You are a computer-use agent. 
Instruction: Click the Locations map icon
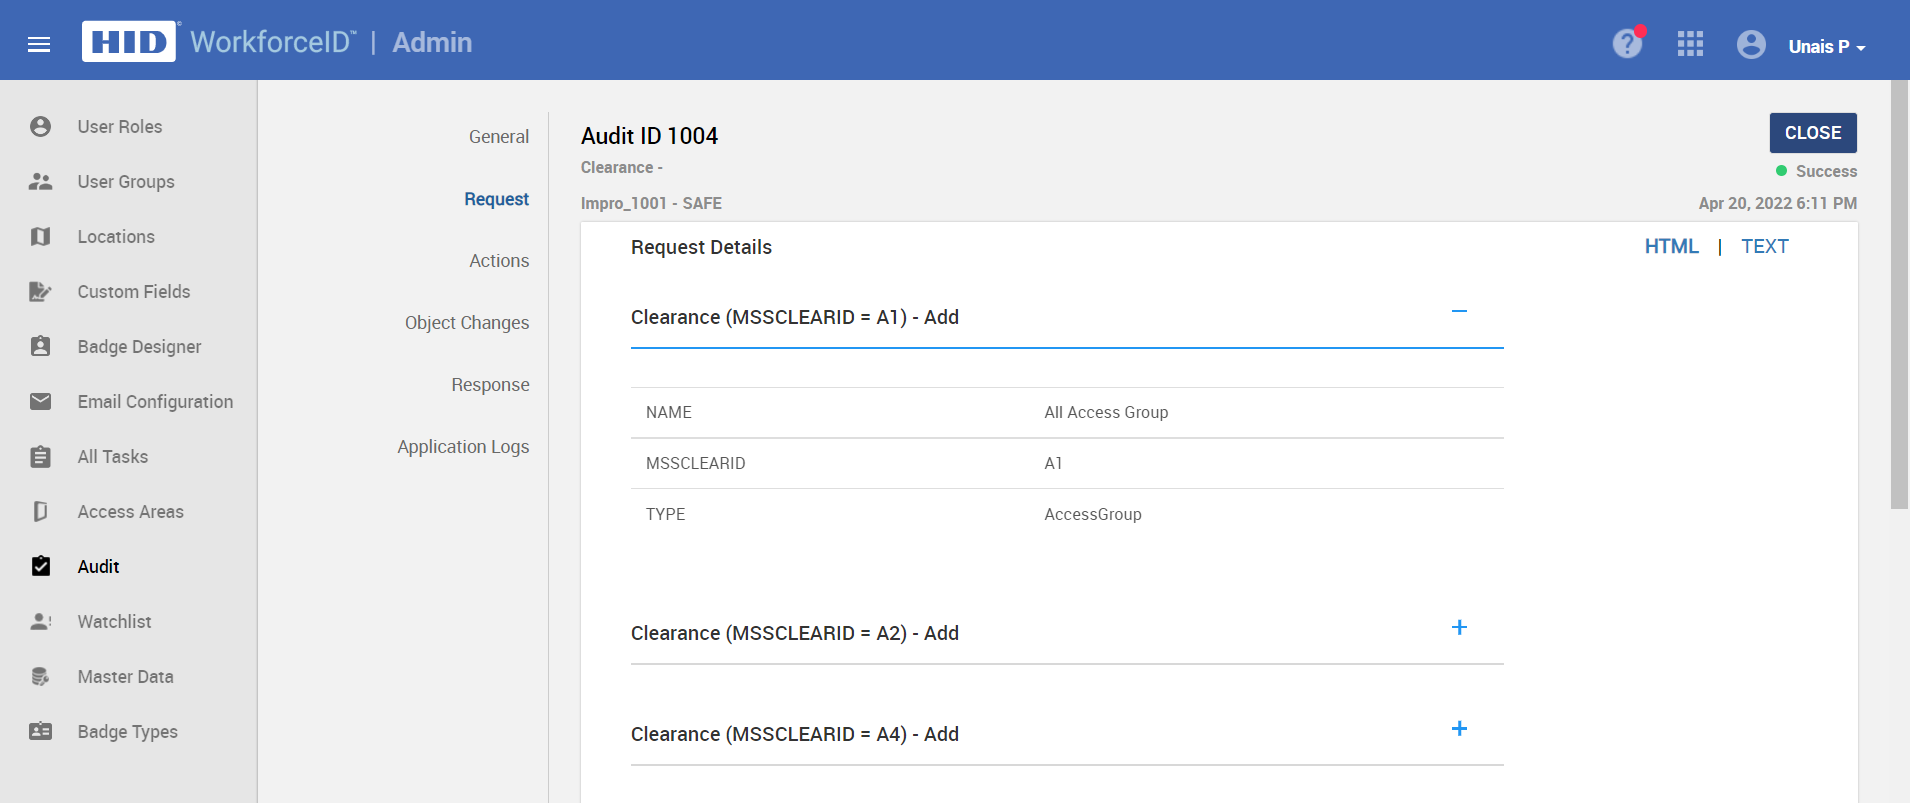(40, 236)
